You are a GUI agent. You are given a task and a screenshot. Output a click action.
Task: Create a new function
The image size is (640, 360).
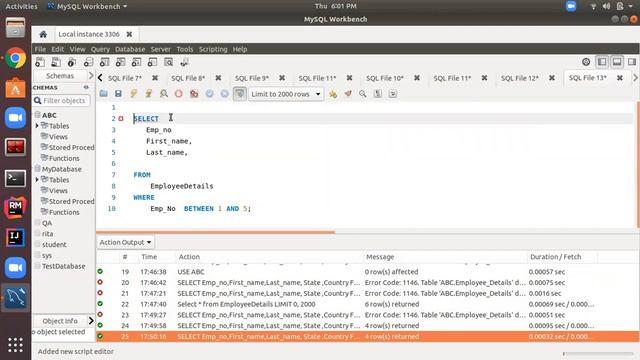(152, 62)
